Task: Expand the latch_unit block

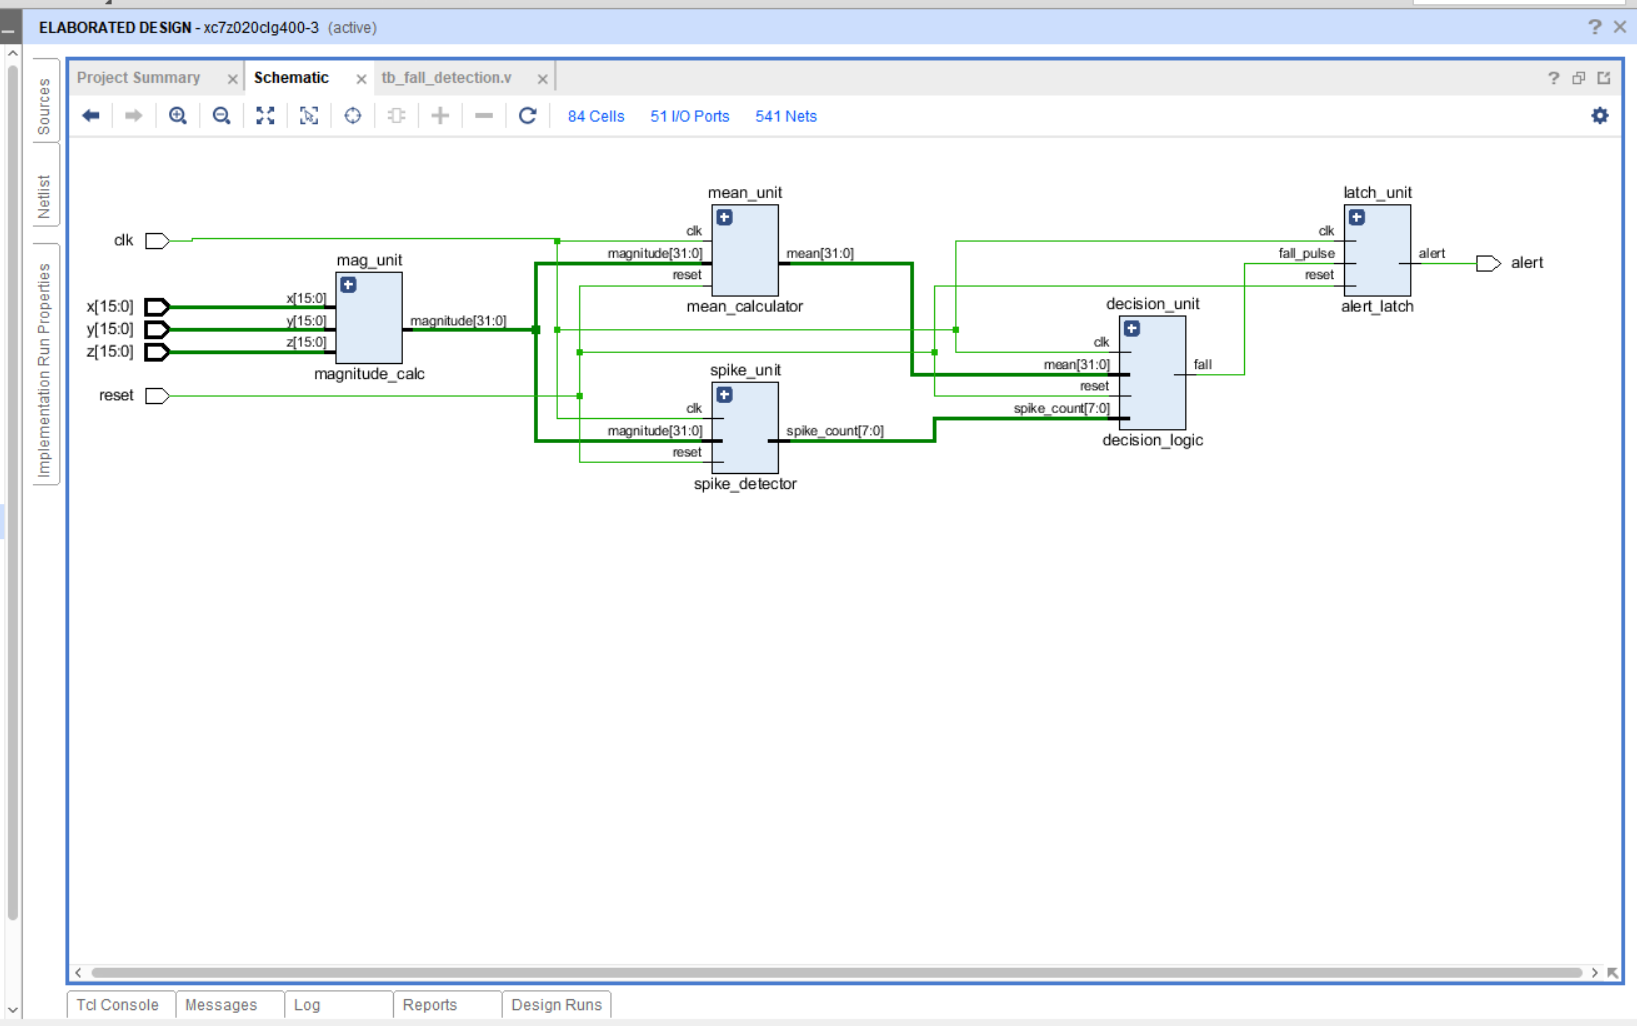Action: click(1356, 217)
